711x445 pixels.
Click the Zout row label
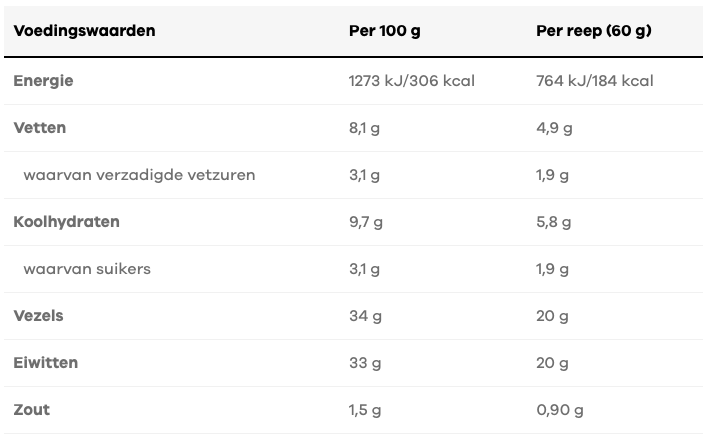tap(31, 410)
